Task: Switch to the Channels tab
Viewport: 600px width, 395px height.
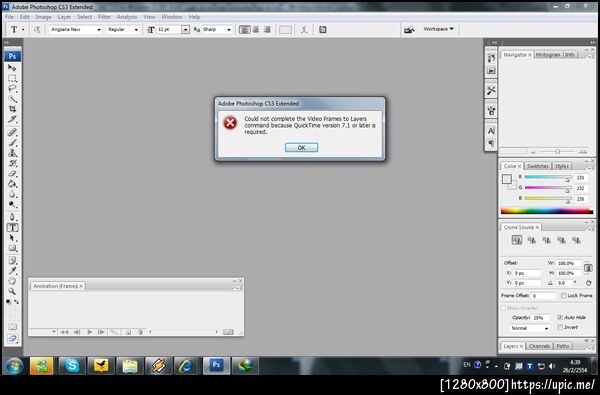Action: 539,346
